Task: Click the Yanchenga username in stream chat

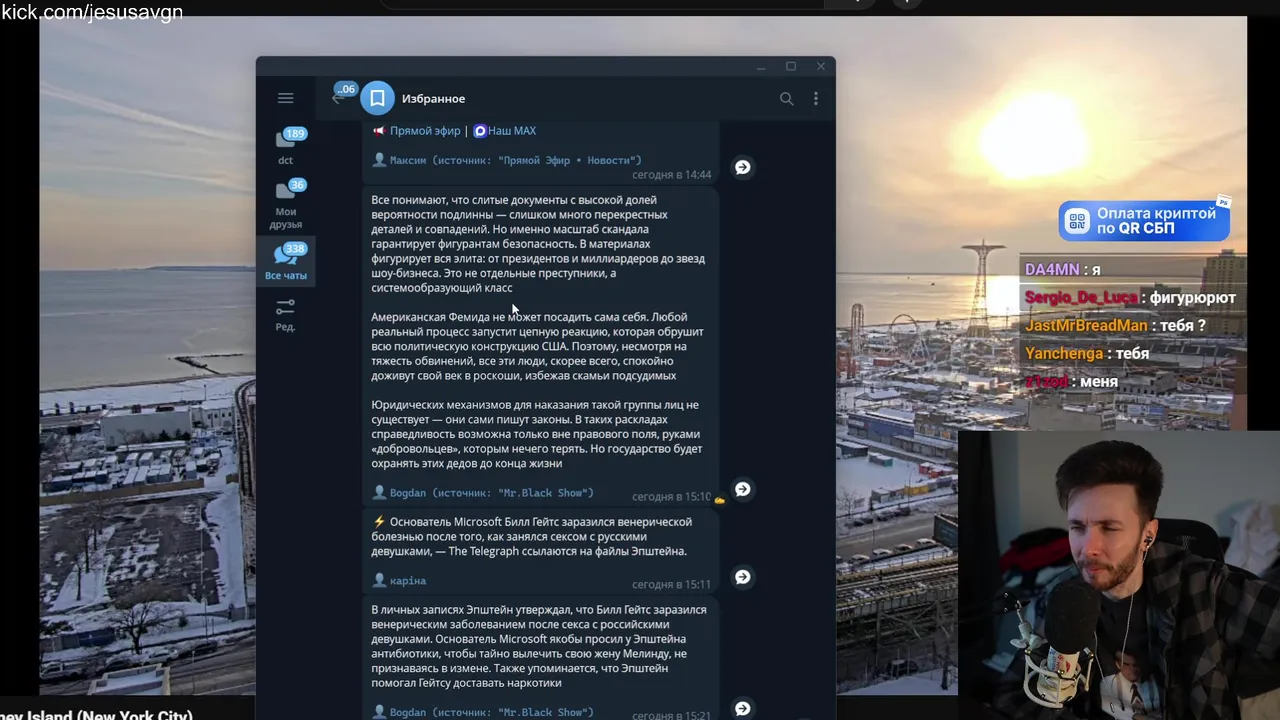Action: pos(1064,354)
